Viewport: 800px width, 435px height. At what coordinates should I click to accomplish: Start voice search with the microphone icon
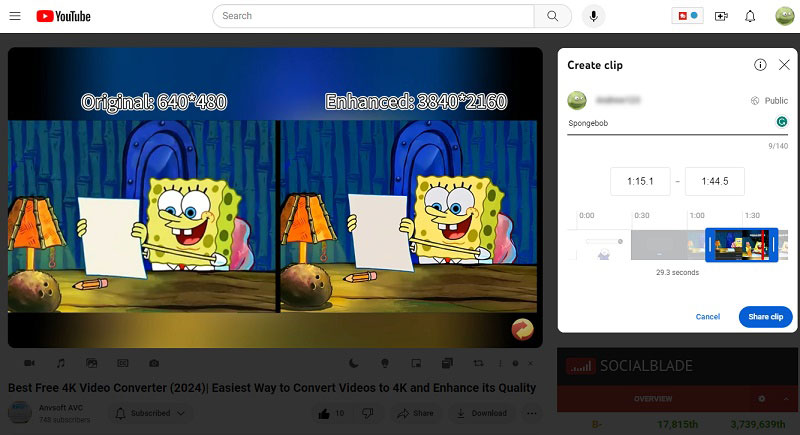tap(593, 16)
